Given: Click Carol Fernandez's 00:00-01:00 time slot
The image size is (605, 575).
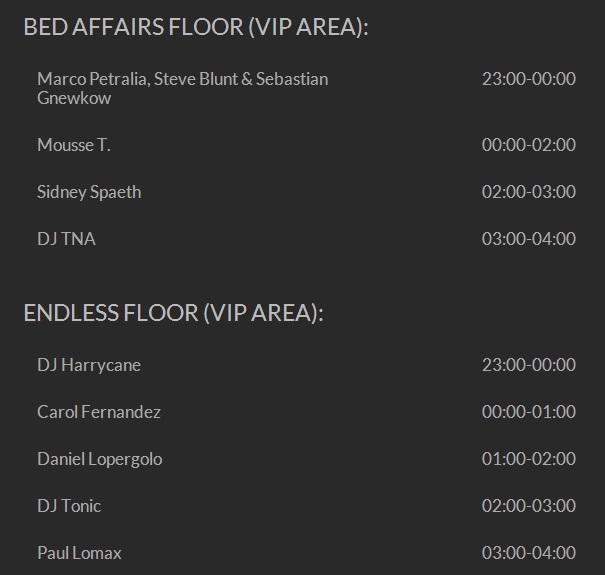Looking at the screenshot, I should point(529,412).
